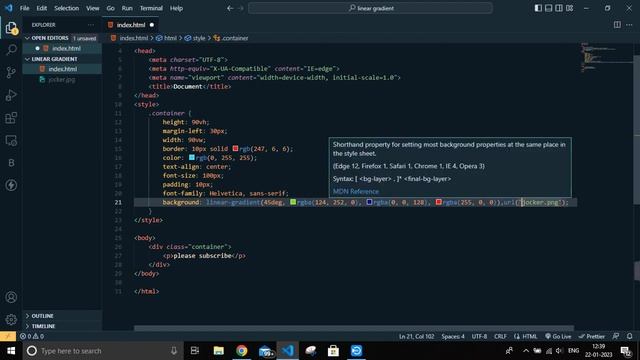640x360 pixels.
Task: Click the feedback icon in status bar
Action: pyautogui.click(x=616, y=336)
